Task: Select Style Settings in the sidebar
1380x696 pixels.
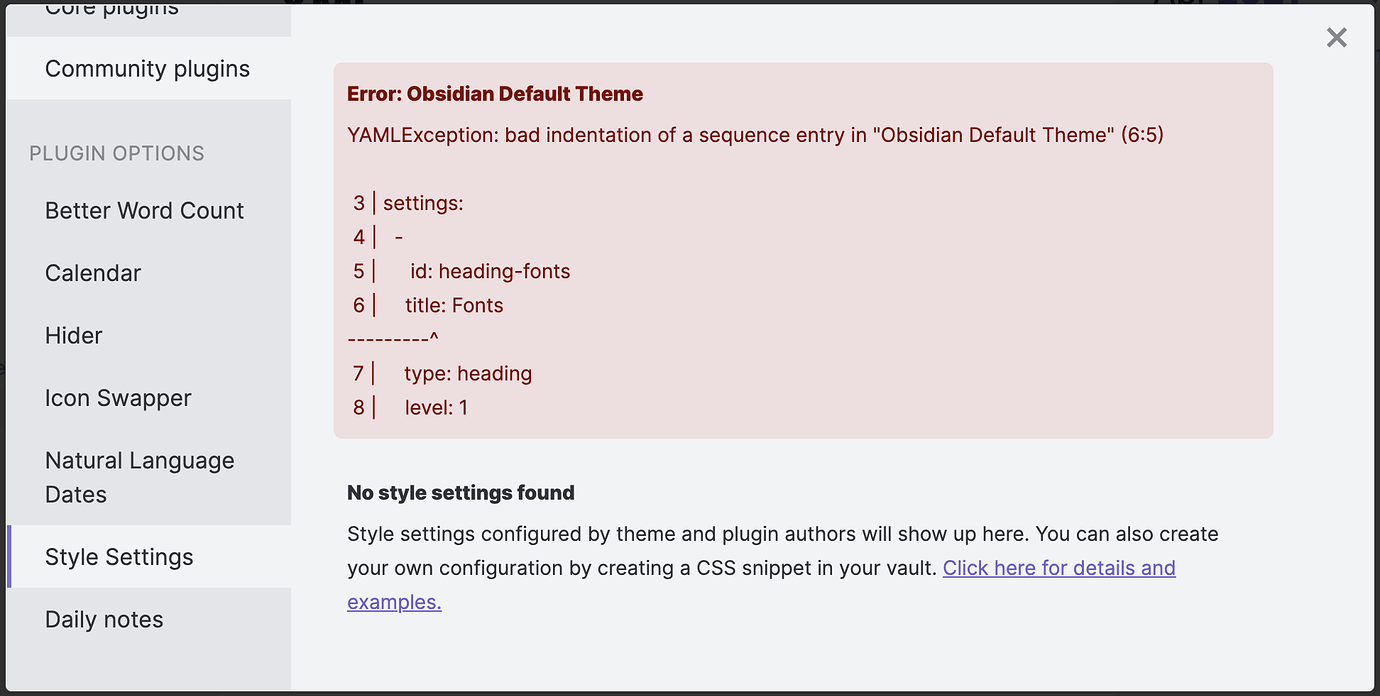Action: [x=119, y=556]
